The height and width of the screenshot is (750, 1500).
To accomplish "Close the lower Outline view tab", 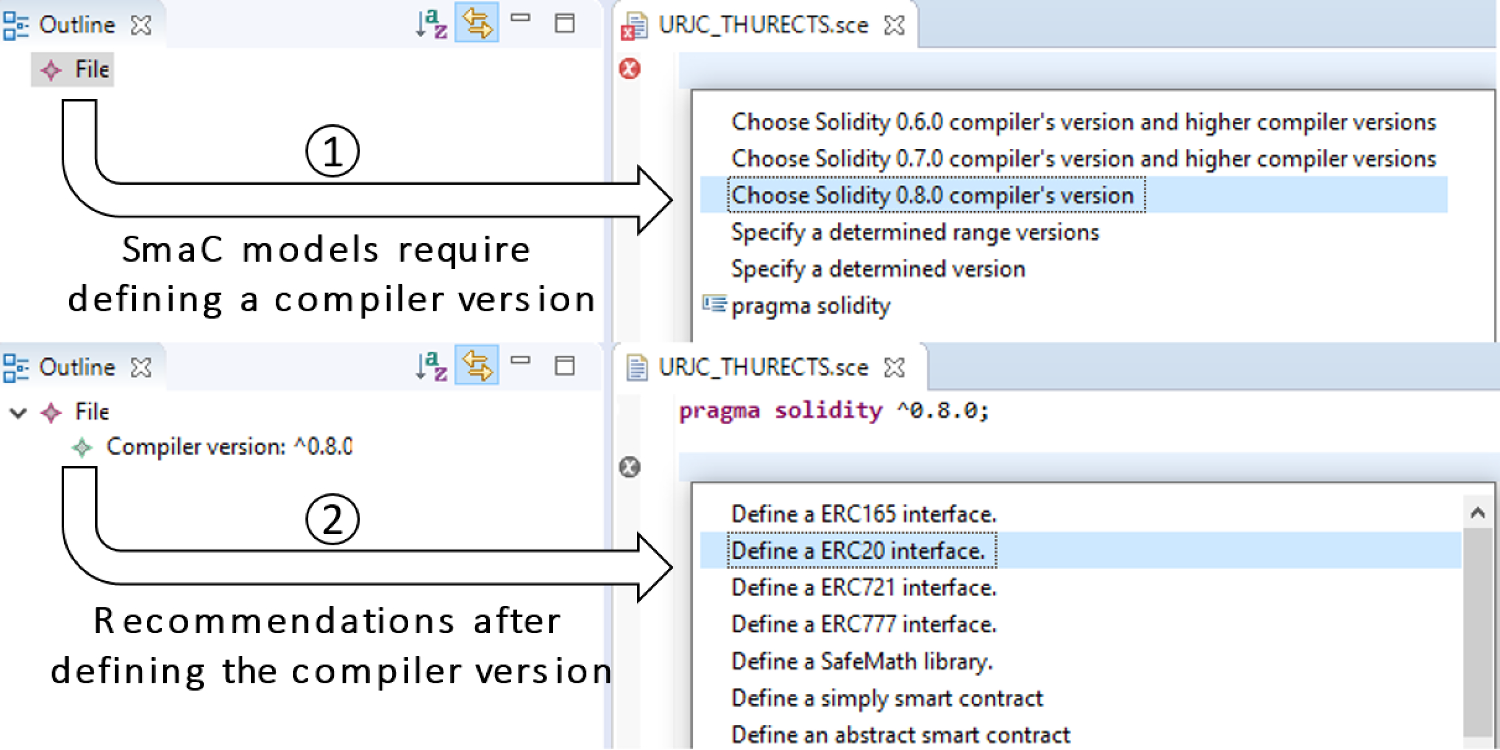I will [141, 368].
